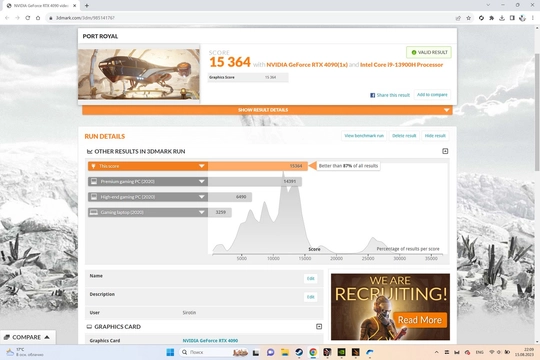Open the Extensions puzzle icon

coord(491,18)
